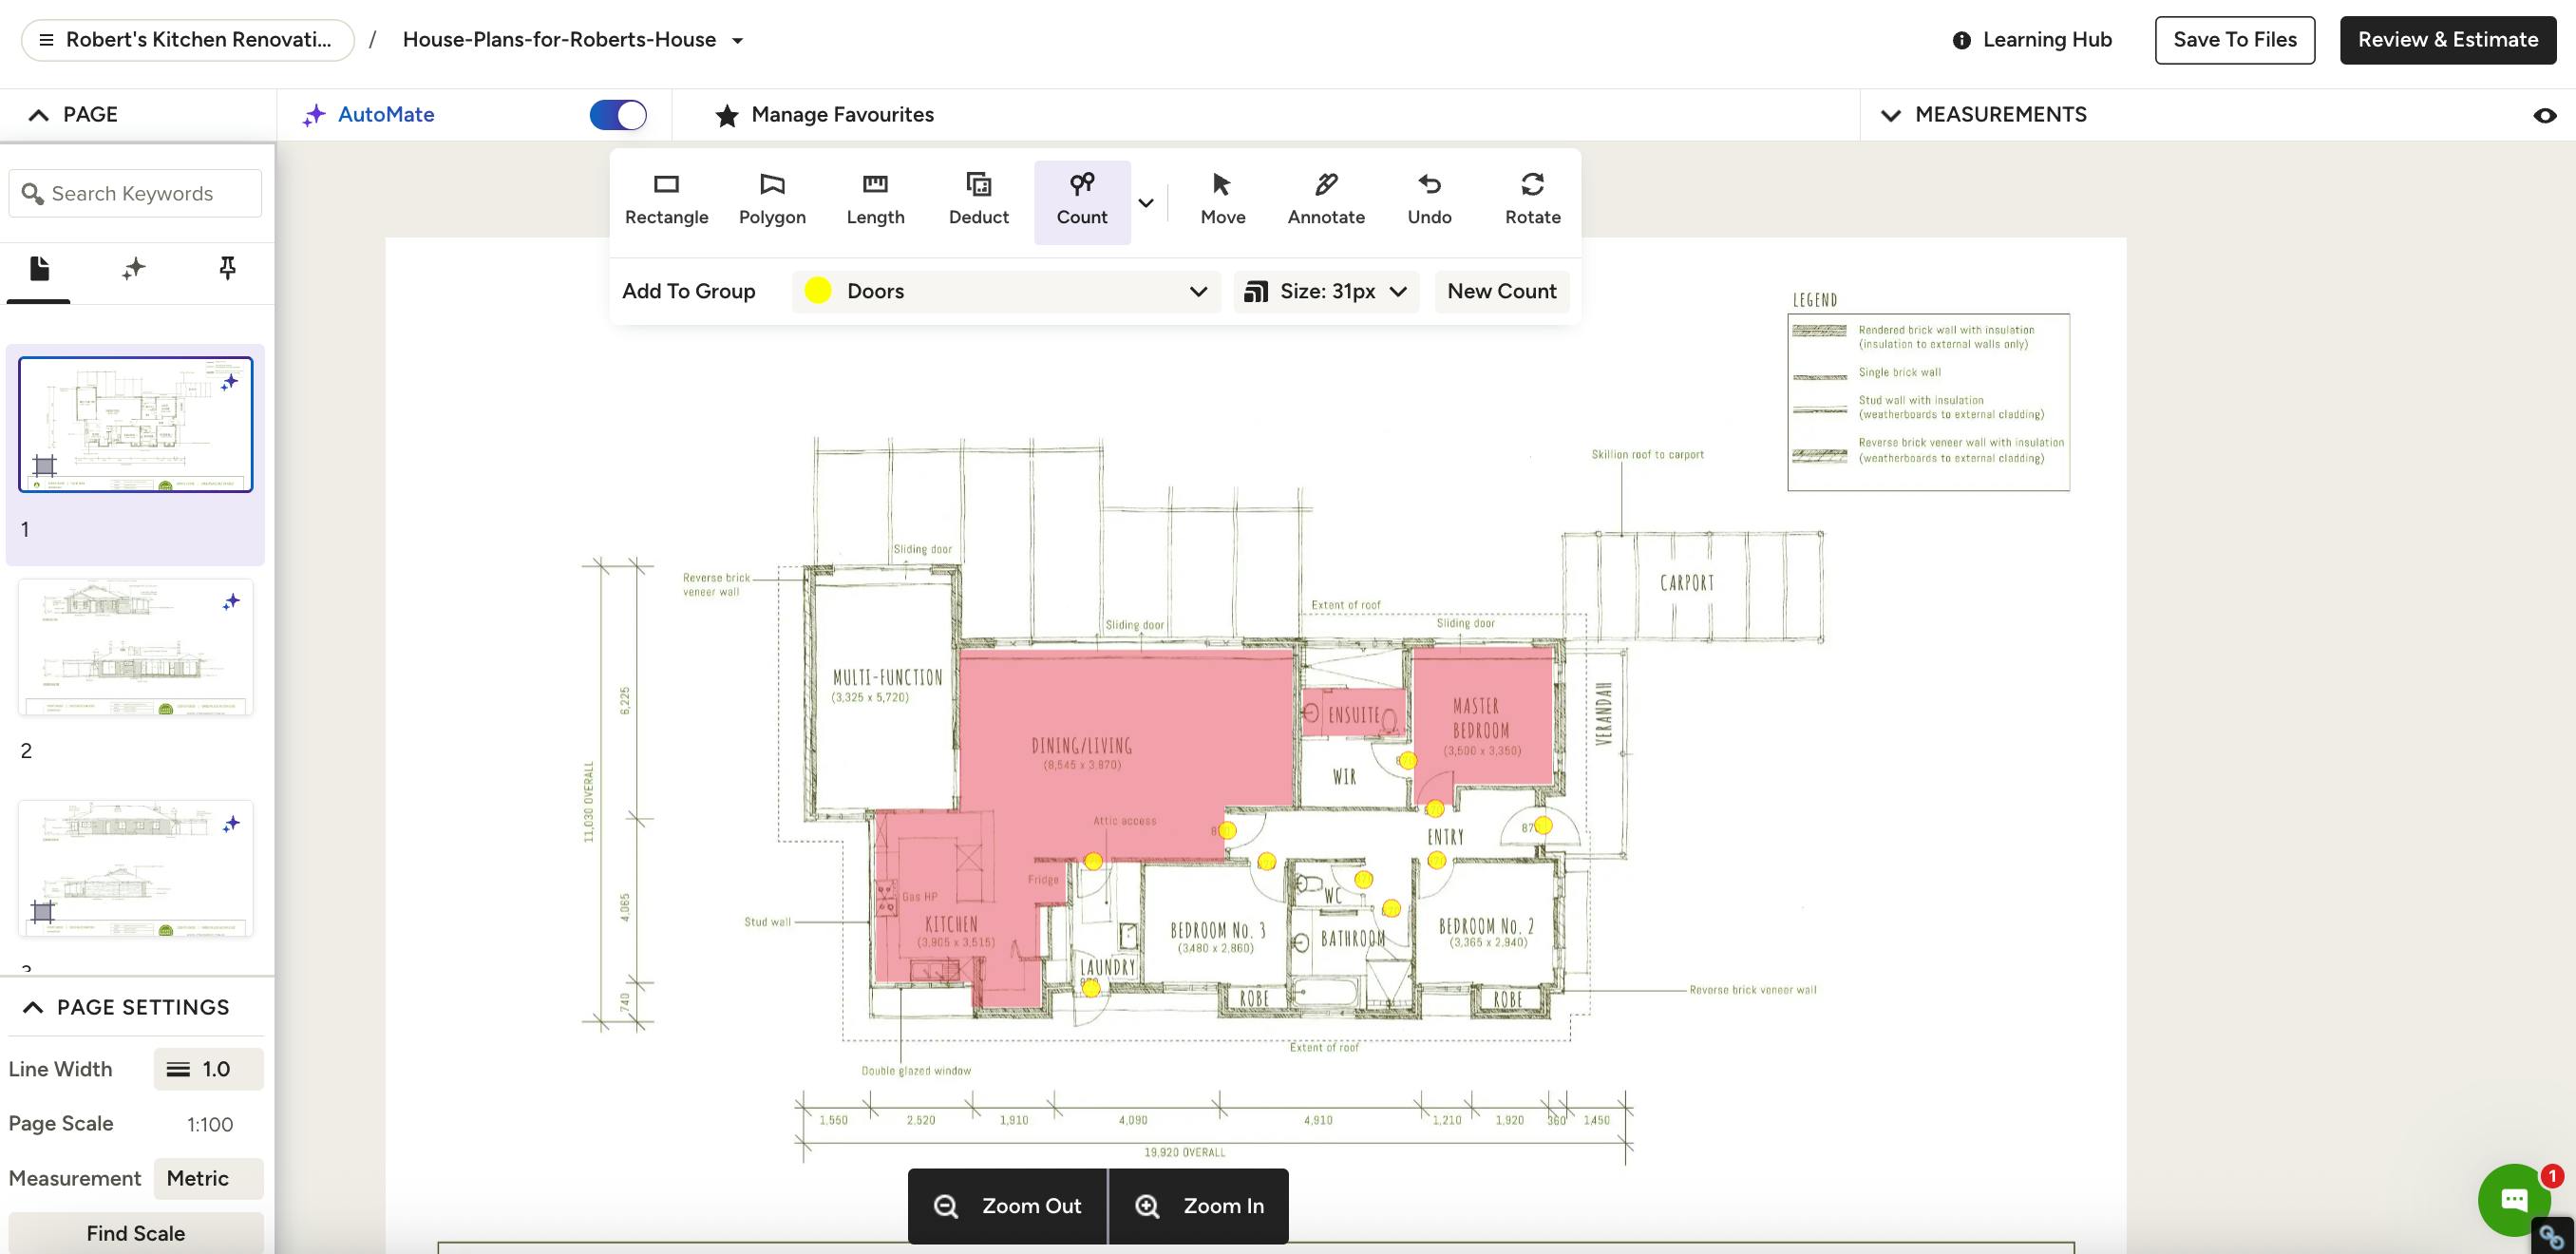Turn off the AutoMate toggle
Viewport: 2576px width, 1254px height.
[618, 115]
